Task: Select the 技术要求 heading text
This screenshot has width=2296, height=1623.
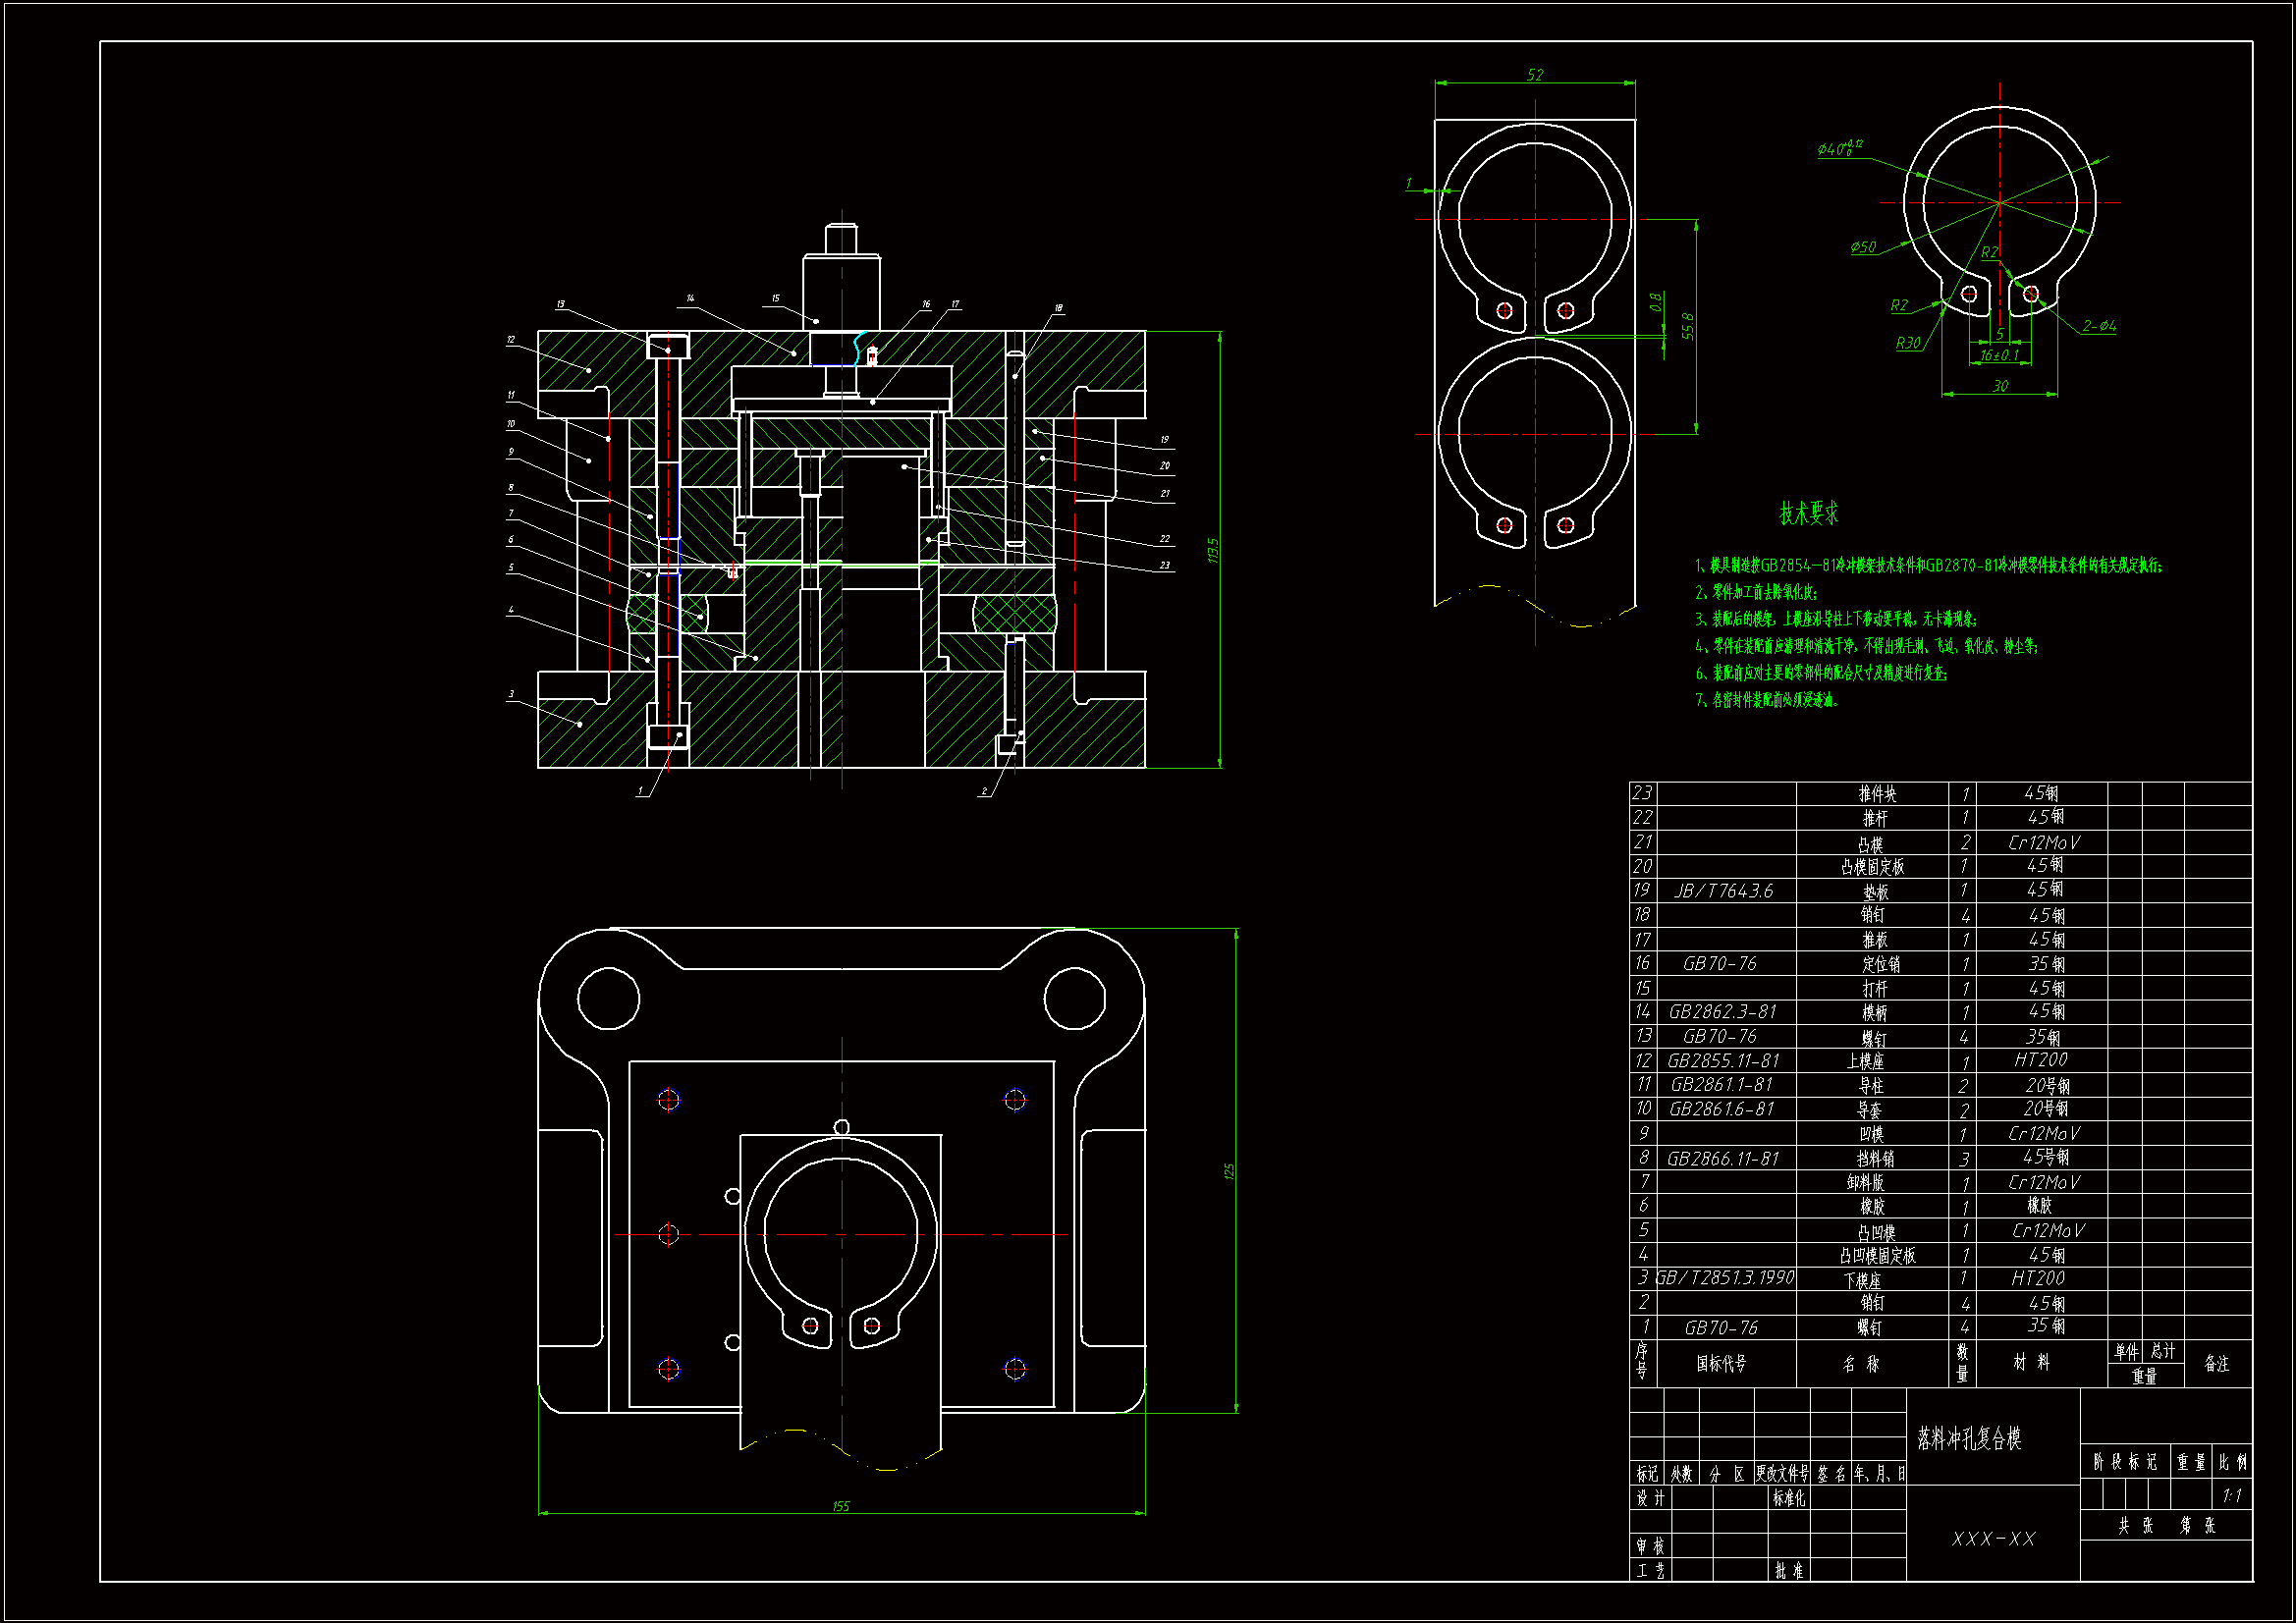Action: pyautogui.click(x=1808, y=514)
